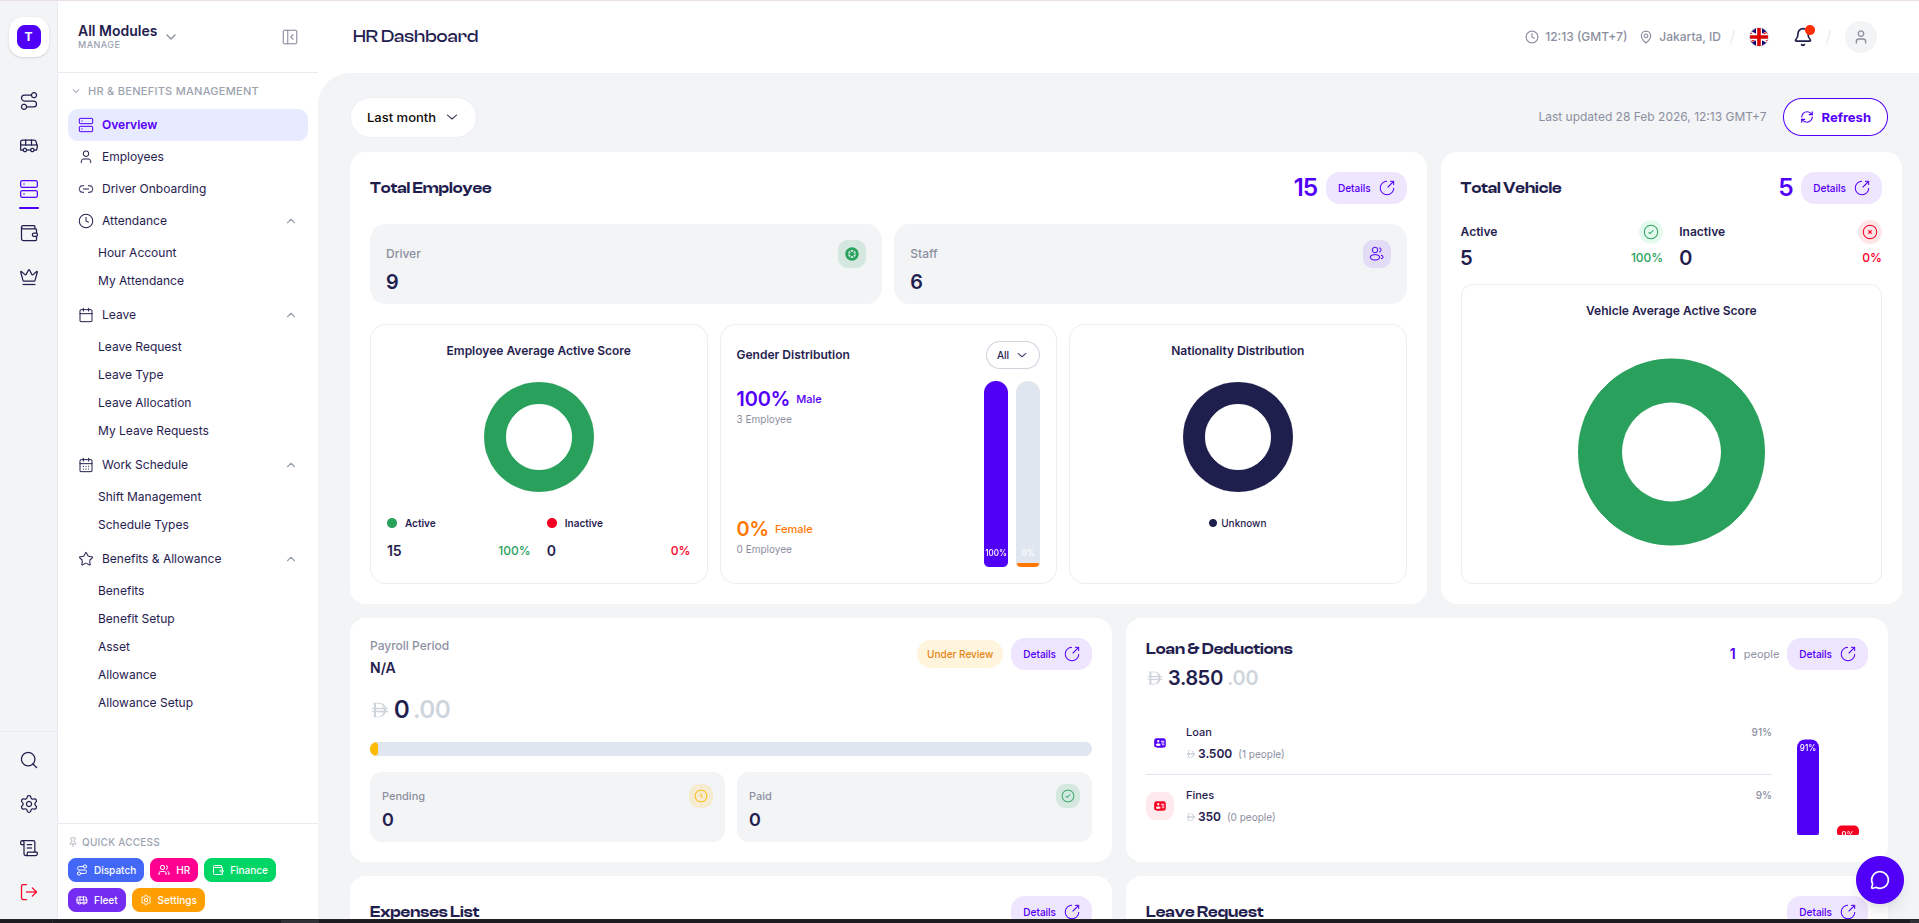
Task: Click the search icon in left rail
Action: [29, 760]
